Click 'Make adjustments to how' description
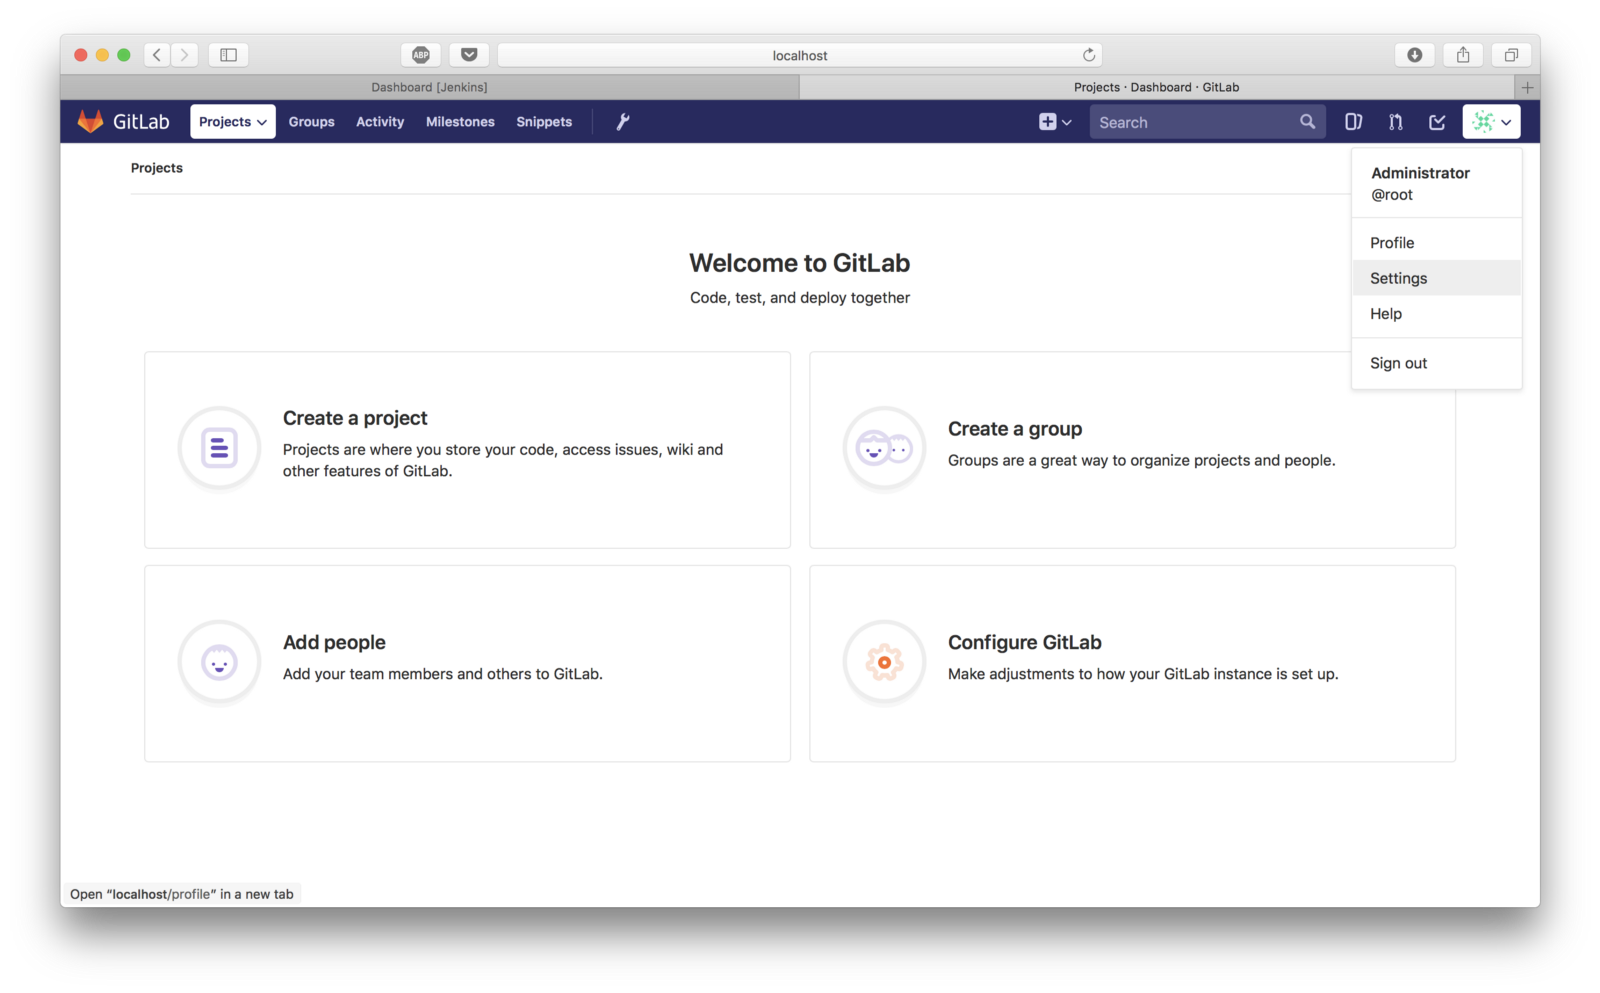 coord(1143,674)
